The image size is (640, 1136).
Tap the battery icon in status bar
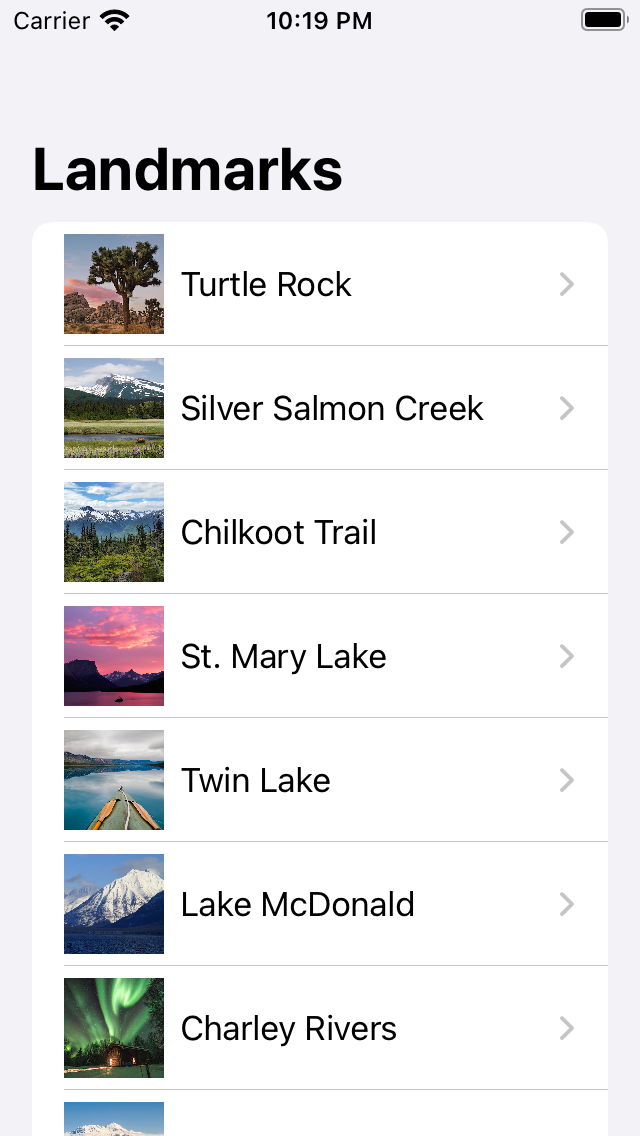coord(604,20)
